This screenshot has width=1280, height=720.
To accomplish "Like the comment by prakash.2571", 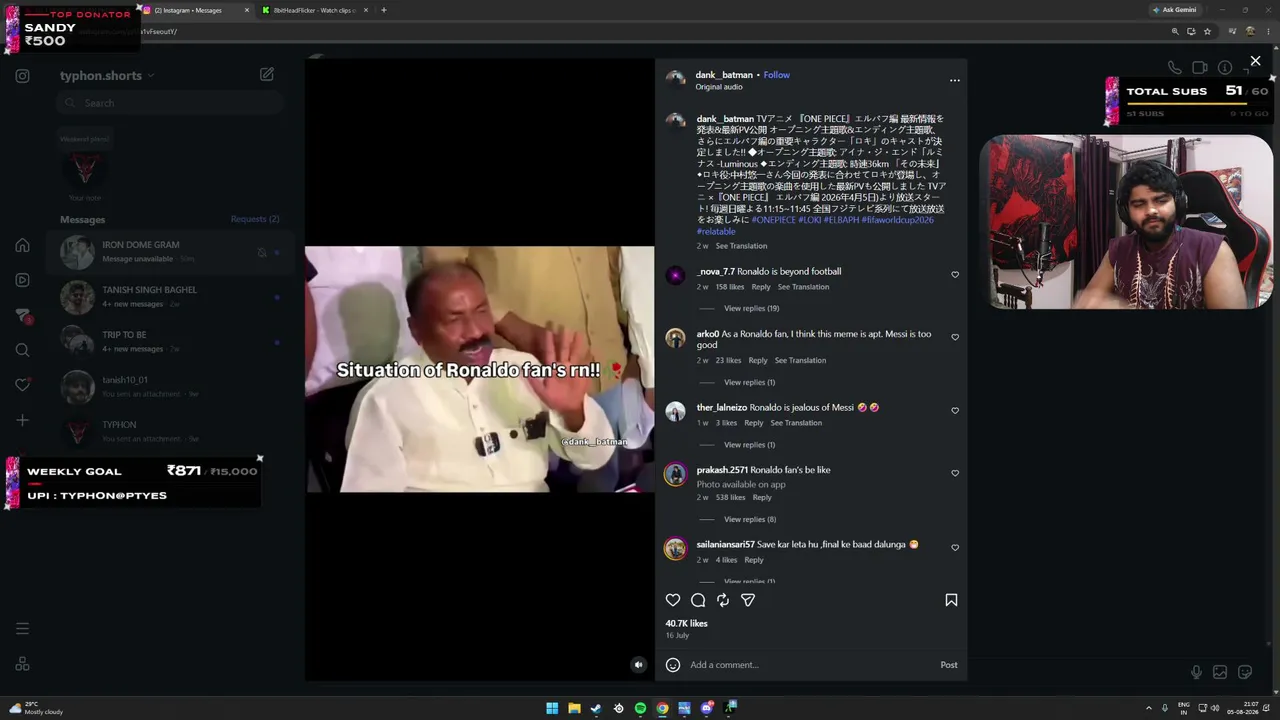I will tap(955, 473).
